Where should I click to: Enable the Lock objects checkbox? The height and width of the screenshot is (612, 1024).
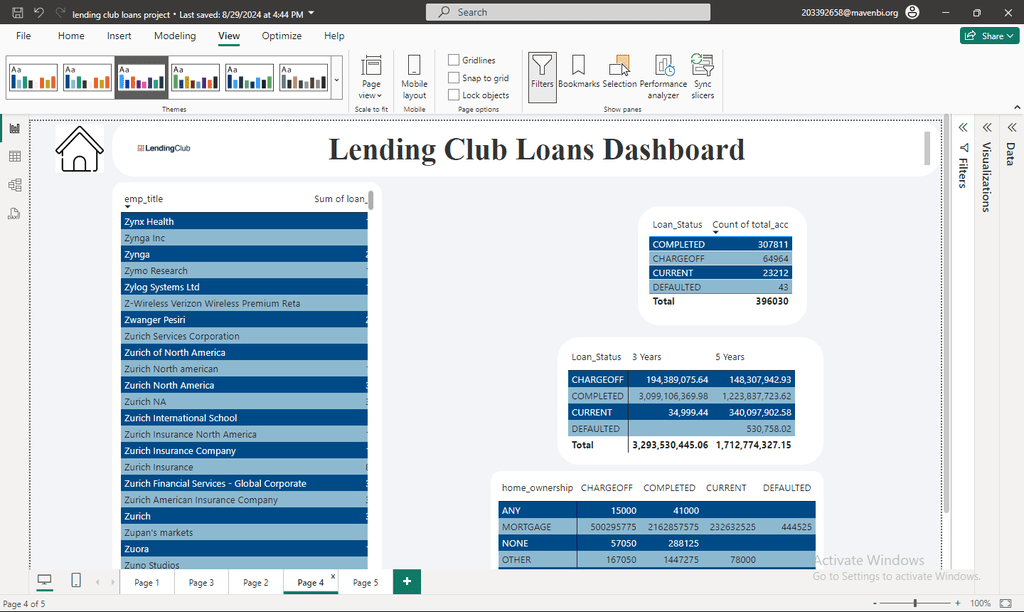point(454,95)
